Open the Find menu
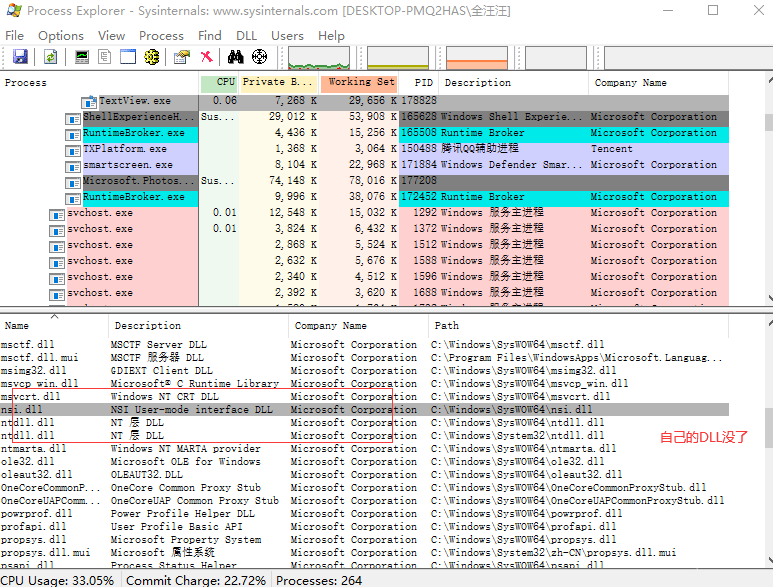773x587 pixels. [210, 36]
